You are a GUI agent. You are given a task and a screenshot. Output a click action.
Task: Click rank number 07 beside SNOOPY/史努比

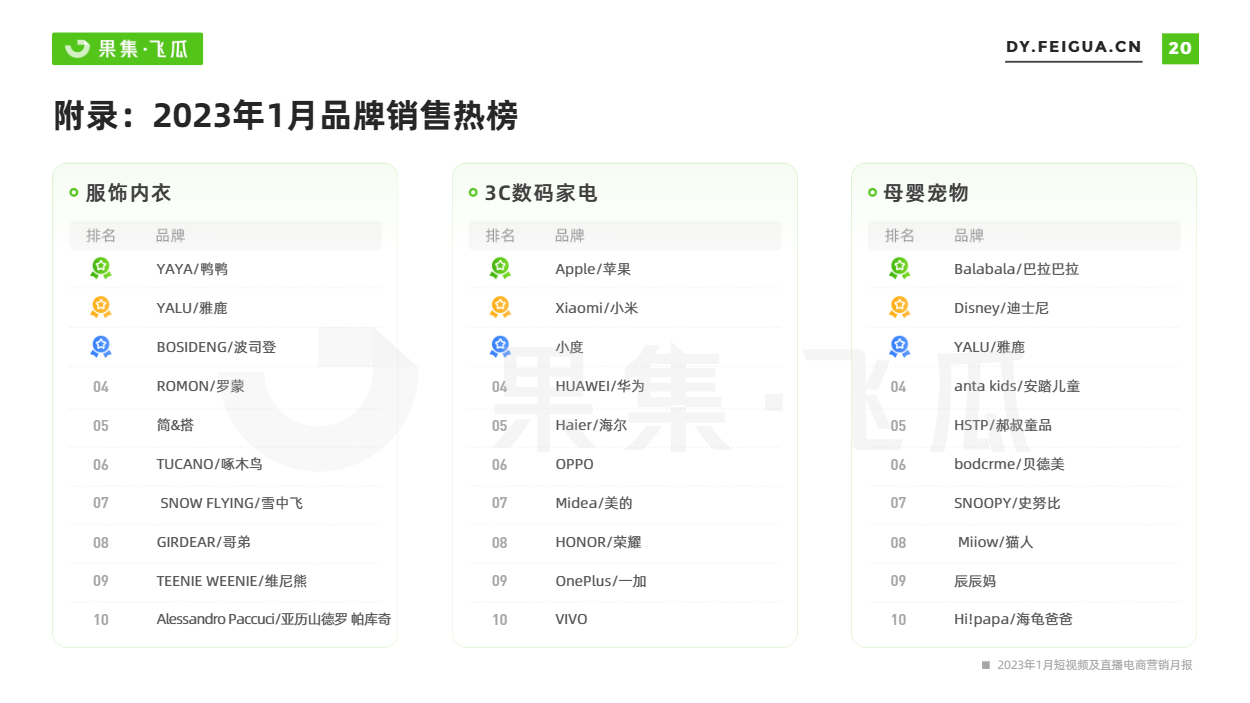[x=899, y=503]
